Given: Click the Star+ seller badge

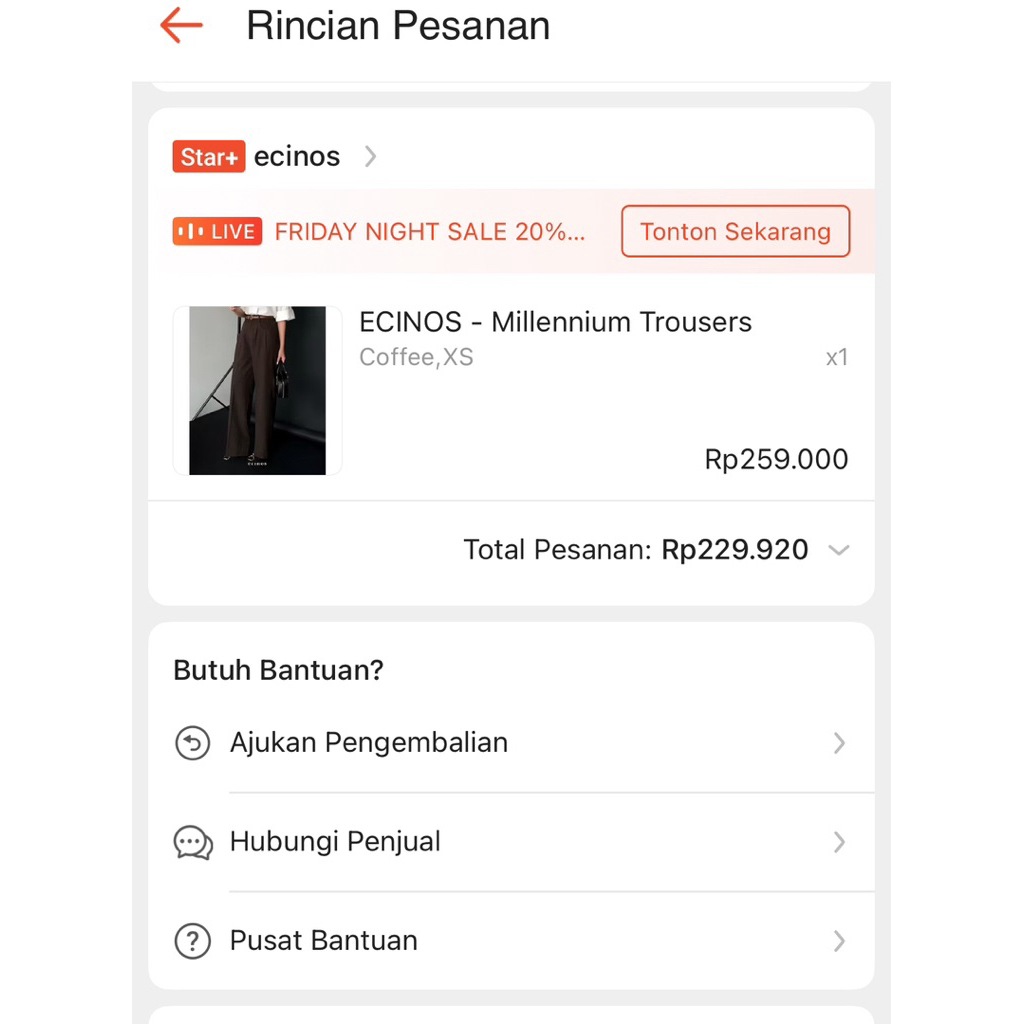Looking at the screenshot, I should (208, 157).
